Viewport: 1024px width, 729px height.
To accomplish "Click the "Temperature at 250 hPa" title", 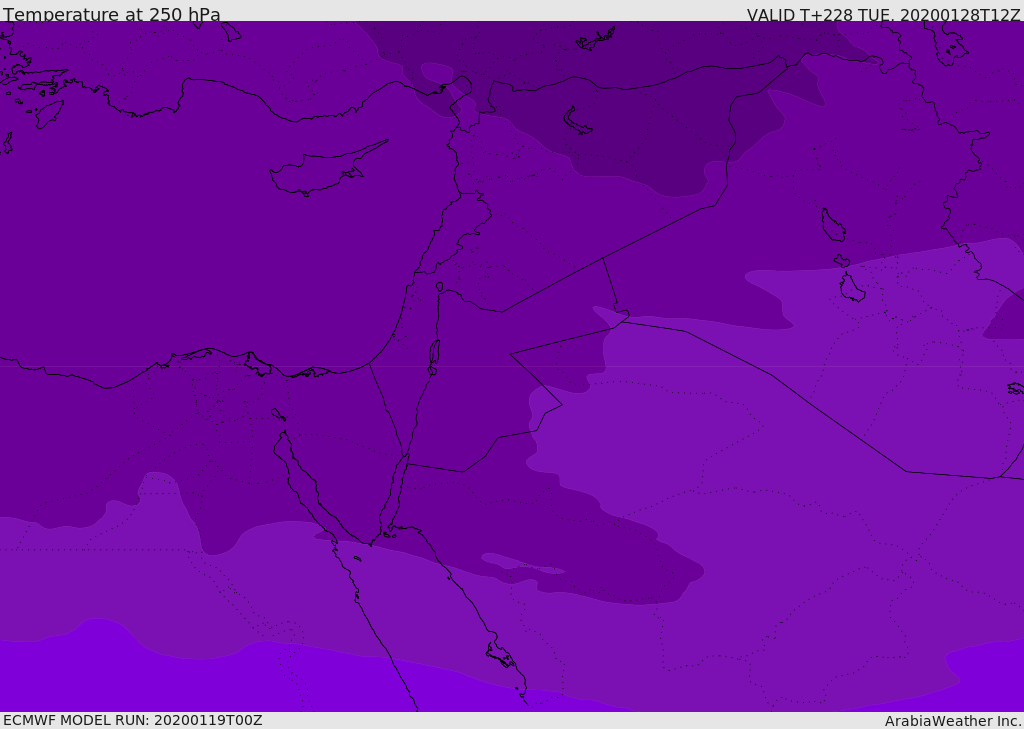I will pos(112,15).
